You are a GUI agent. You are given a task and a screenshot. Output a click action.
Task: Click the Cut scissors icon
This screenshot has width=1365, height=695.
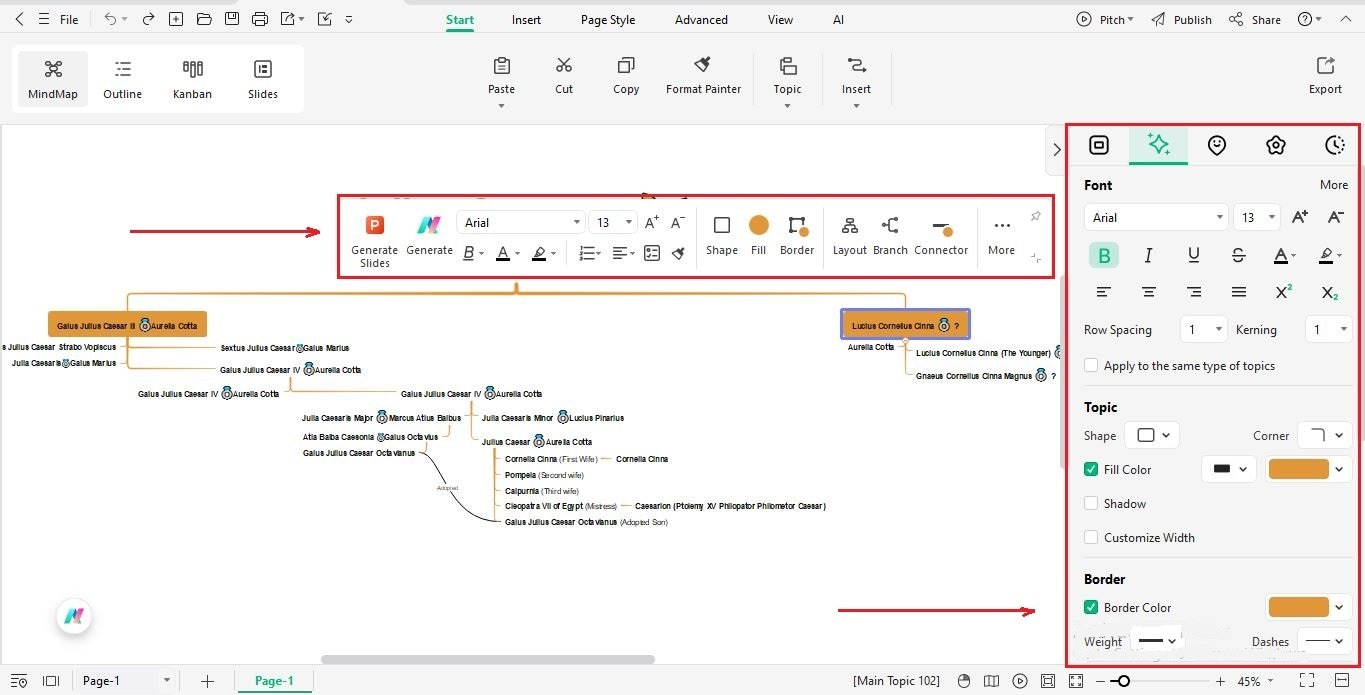point(564,65)
